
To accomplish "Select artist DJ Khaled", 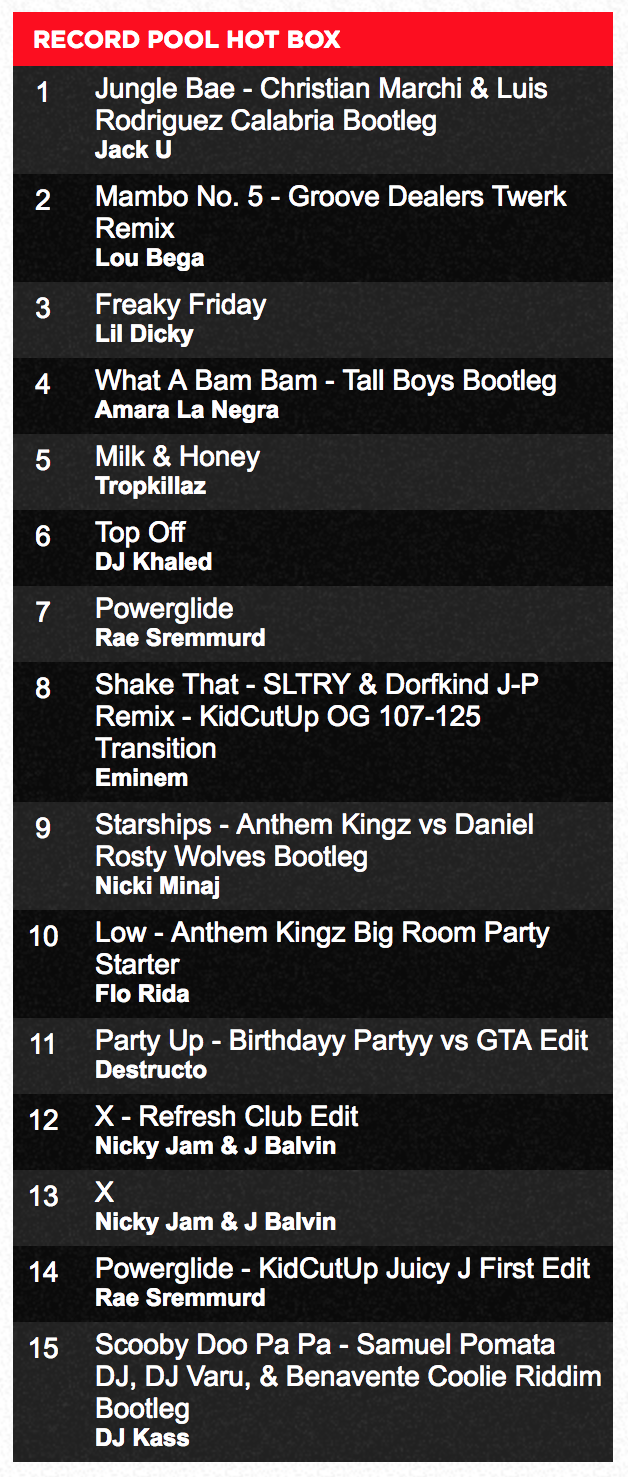I will [153, 562].
